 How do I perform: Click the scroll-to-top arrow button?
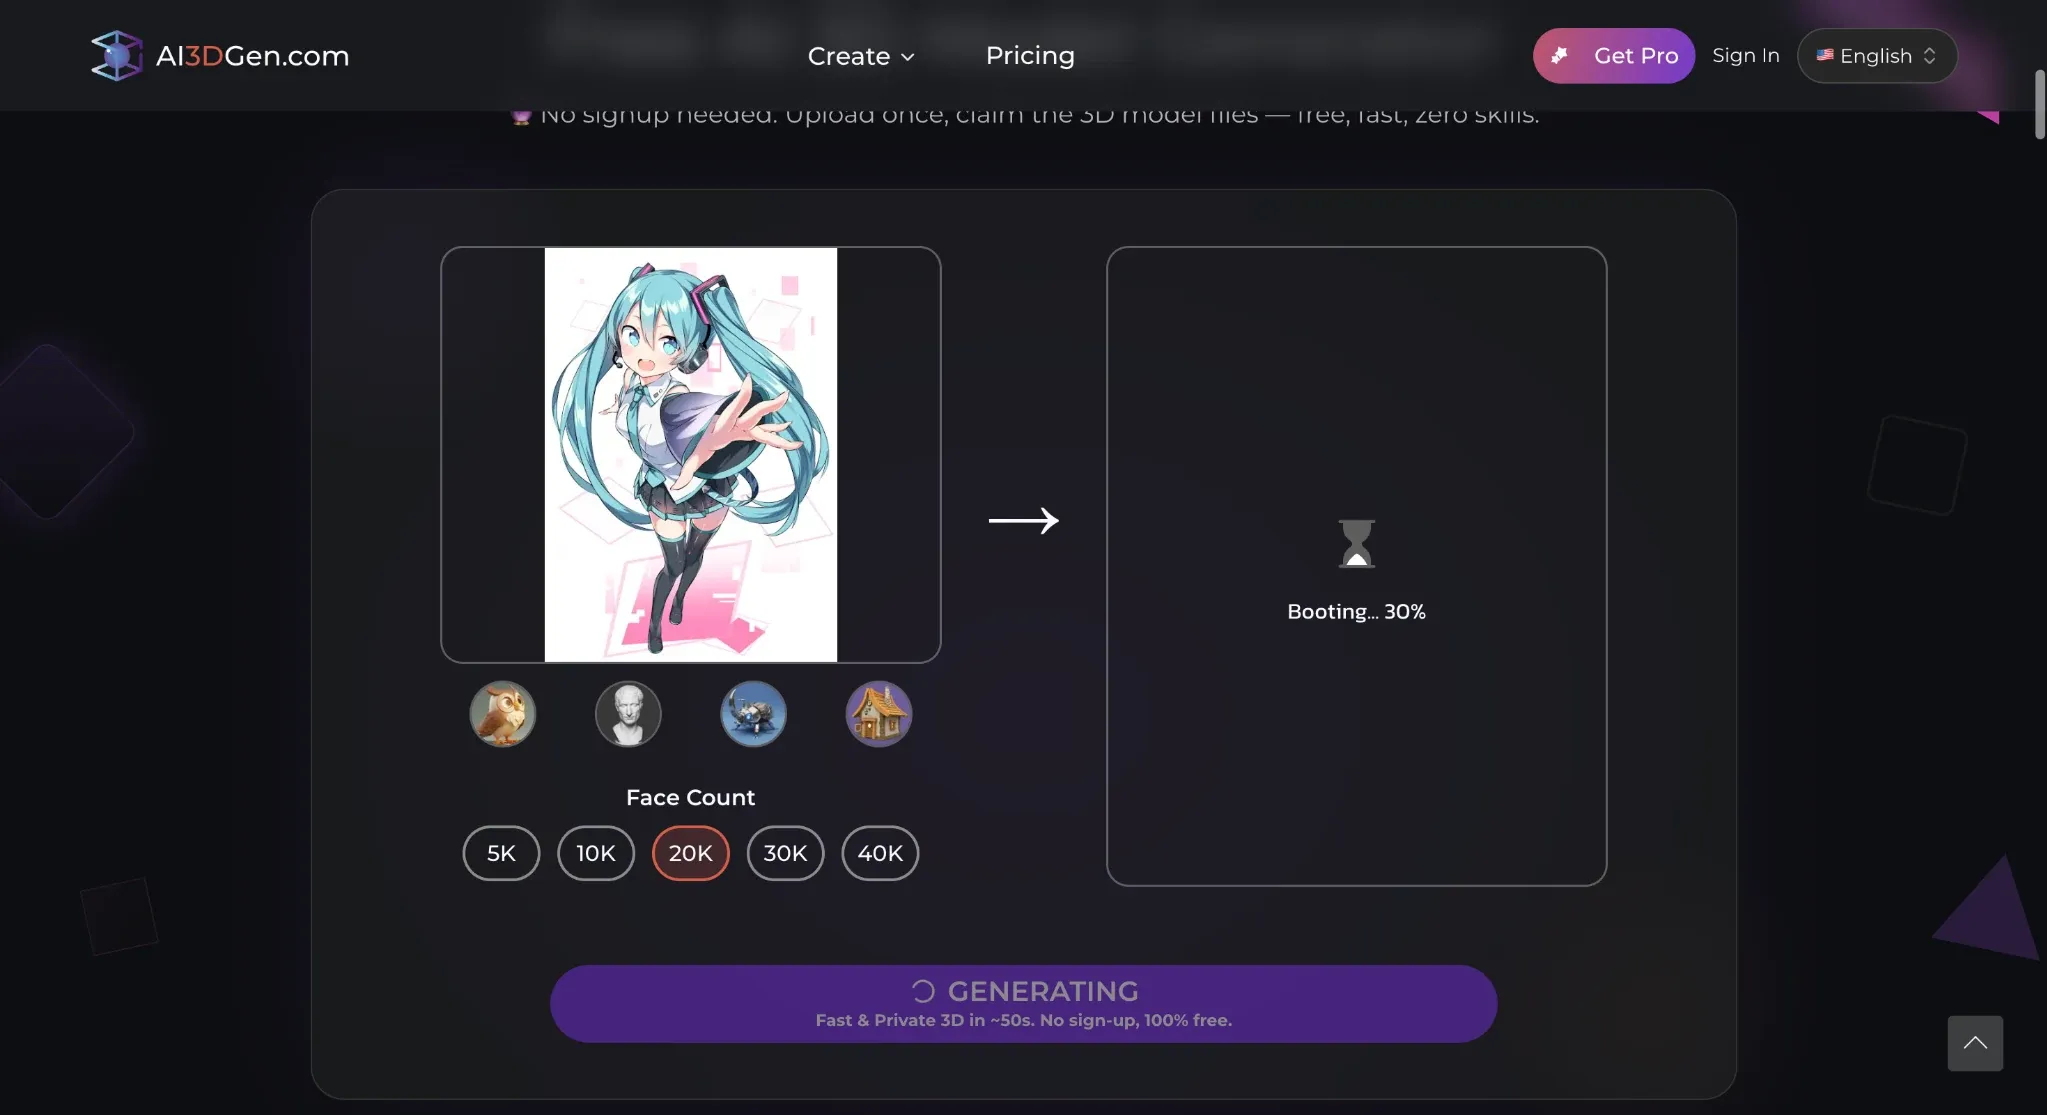tap(1975, 1043)
